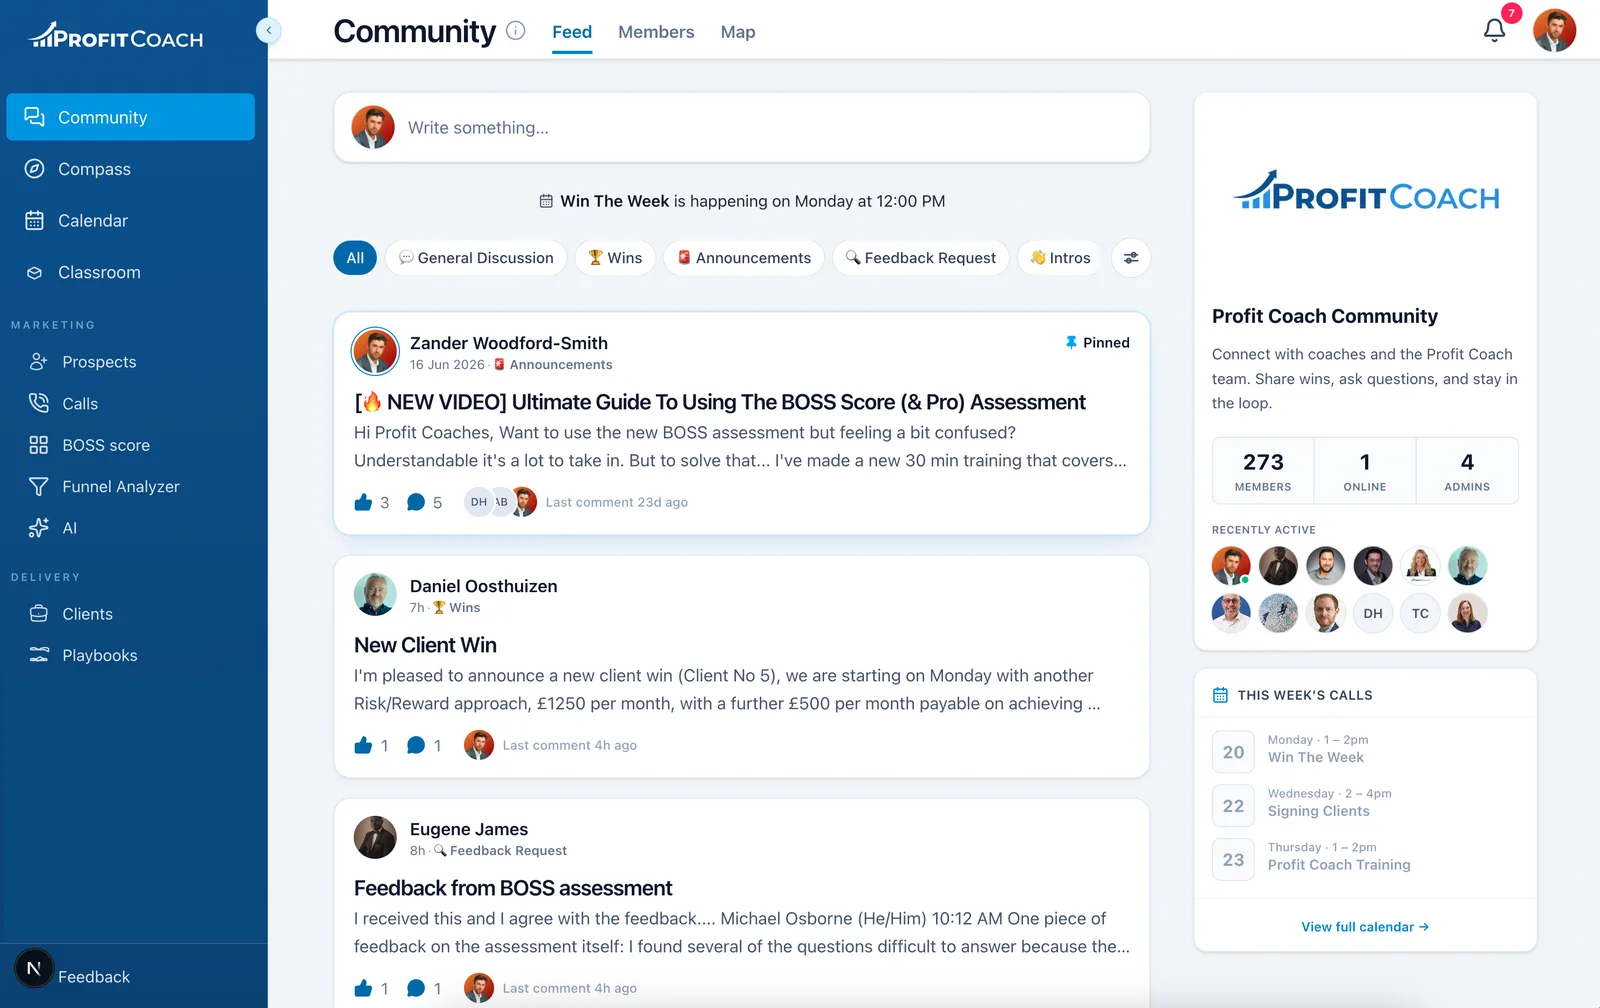Open Calendar in the sidebar

click(x=131, y=220)
